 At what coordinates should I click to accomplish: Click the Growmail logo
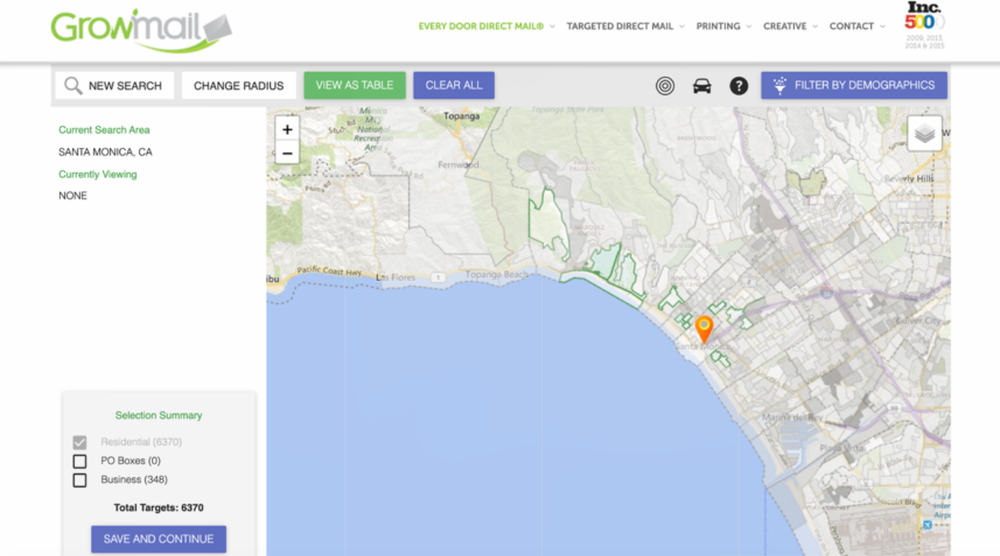[141, 30]
